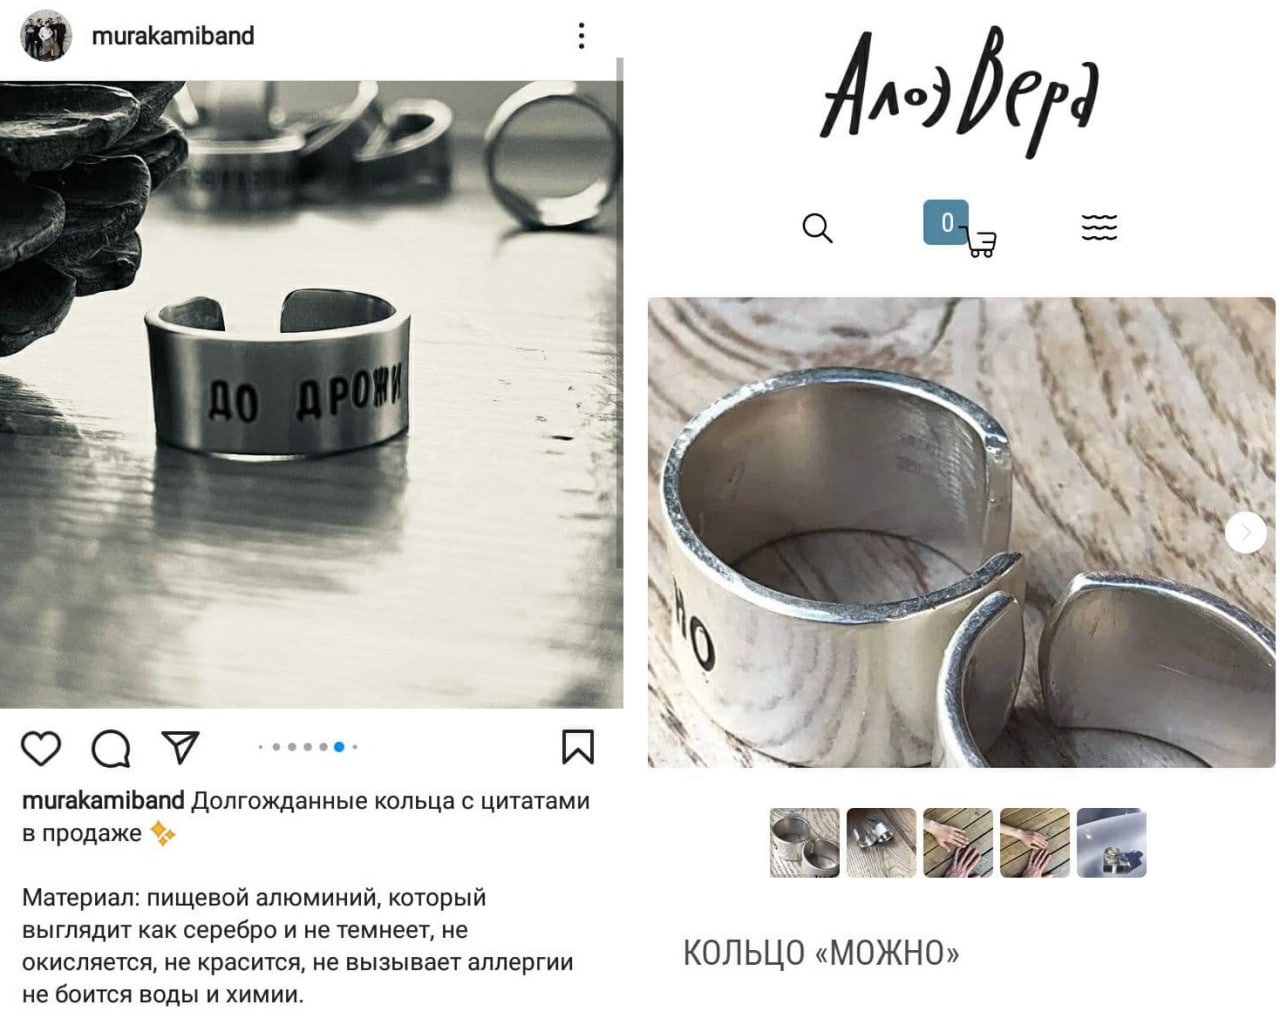This screenshot has width=1280, height=1025.
Task: Select the second ring thumbnail
Action: [x=881, y=843]
